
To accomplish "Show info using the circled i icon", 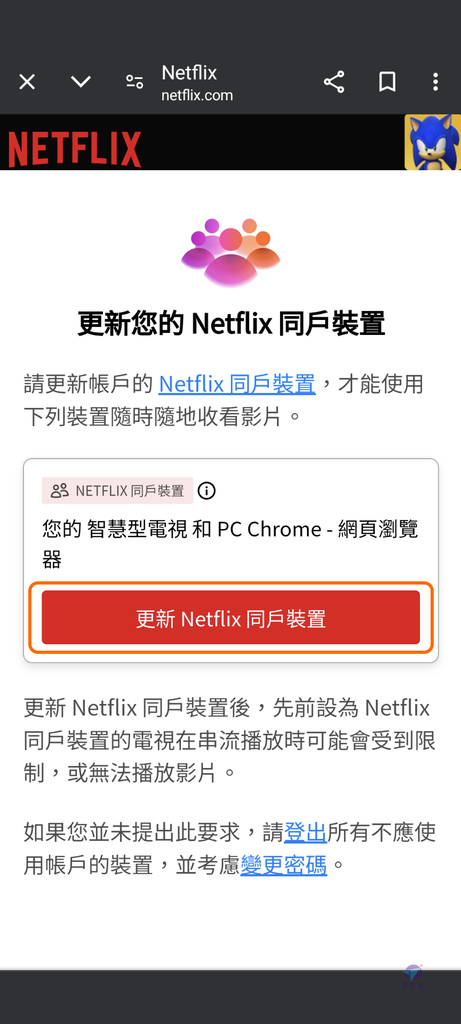I will [x=206, y=490].
